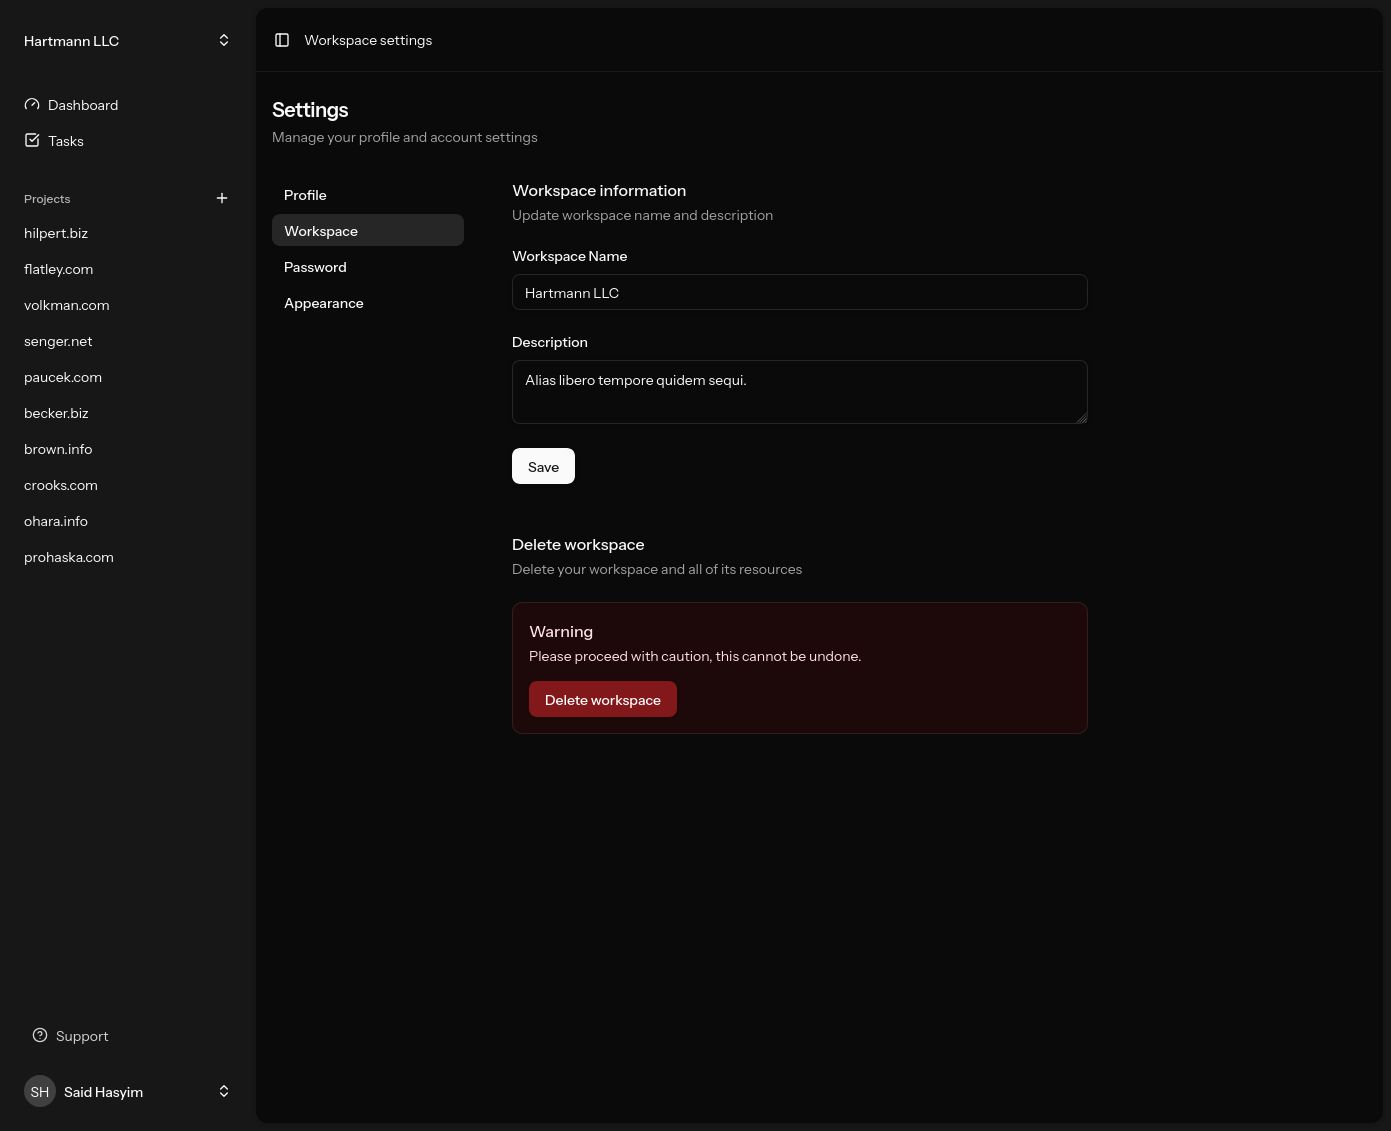1391x1131 pixels.
Task: Add a new project with plus icon
Action: pyautogui.click(x=222, y=198)
